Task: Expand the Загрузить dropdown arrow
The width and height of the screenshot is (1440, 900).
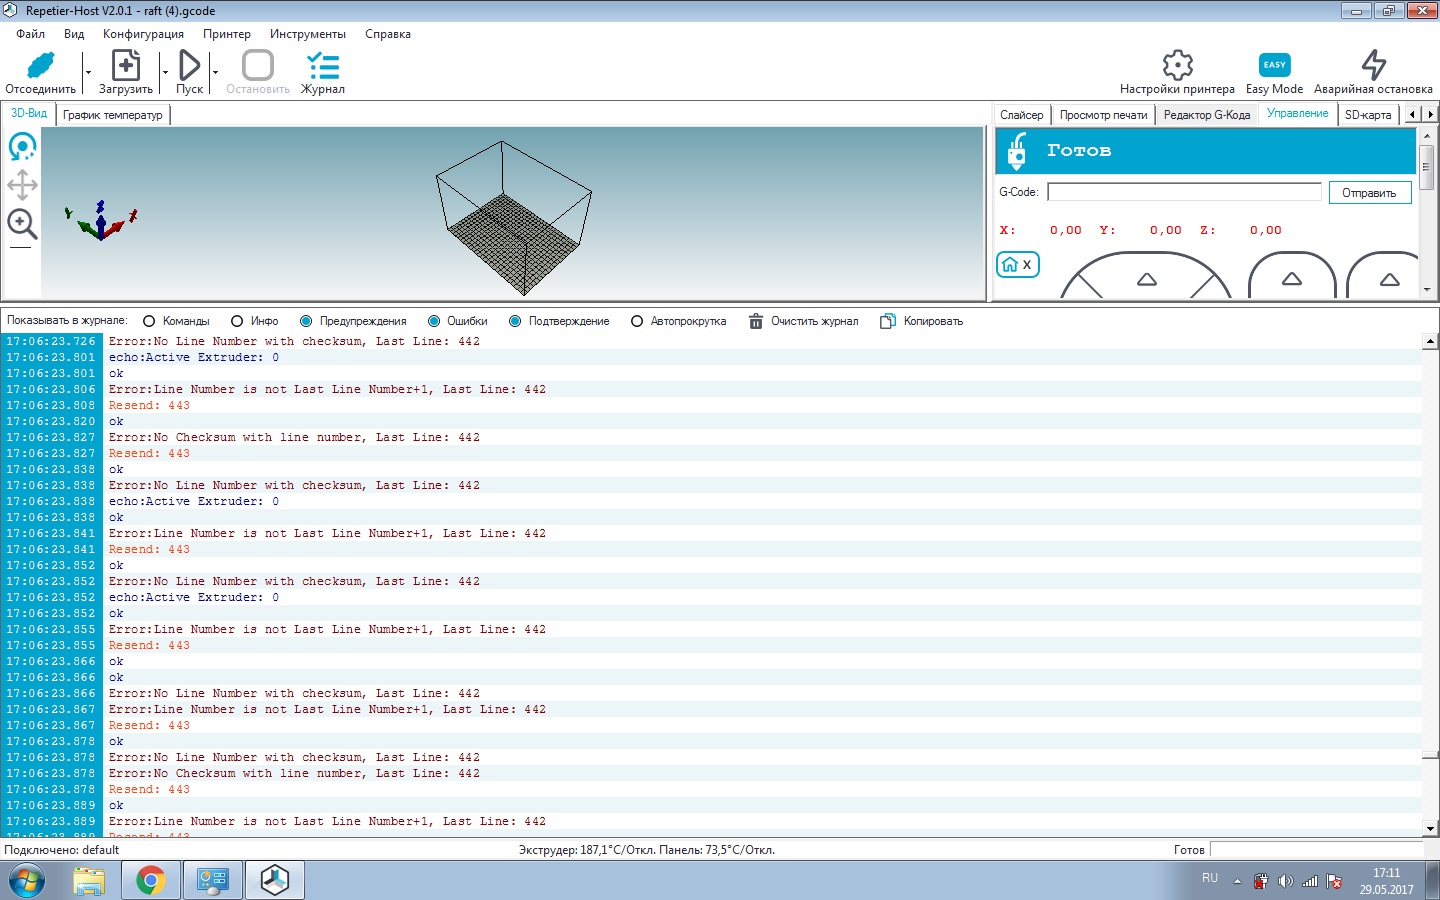Action: [x=165, y=73]
